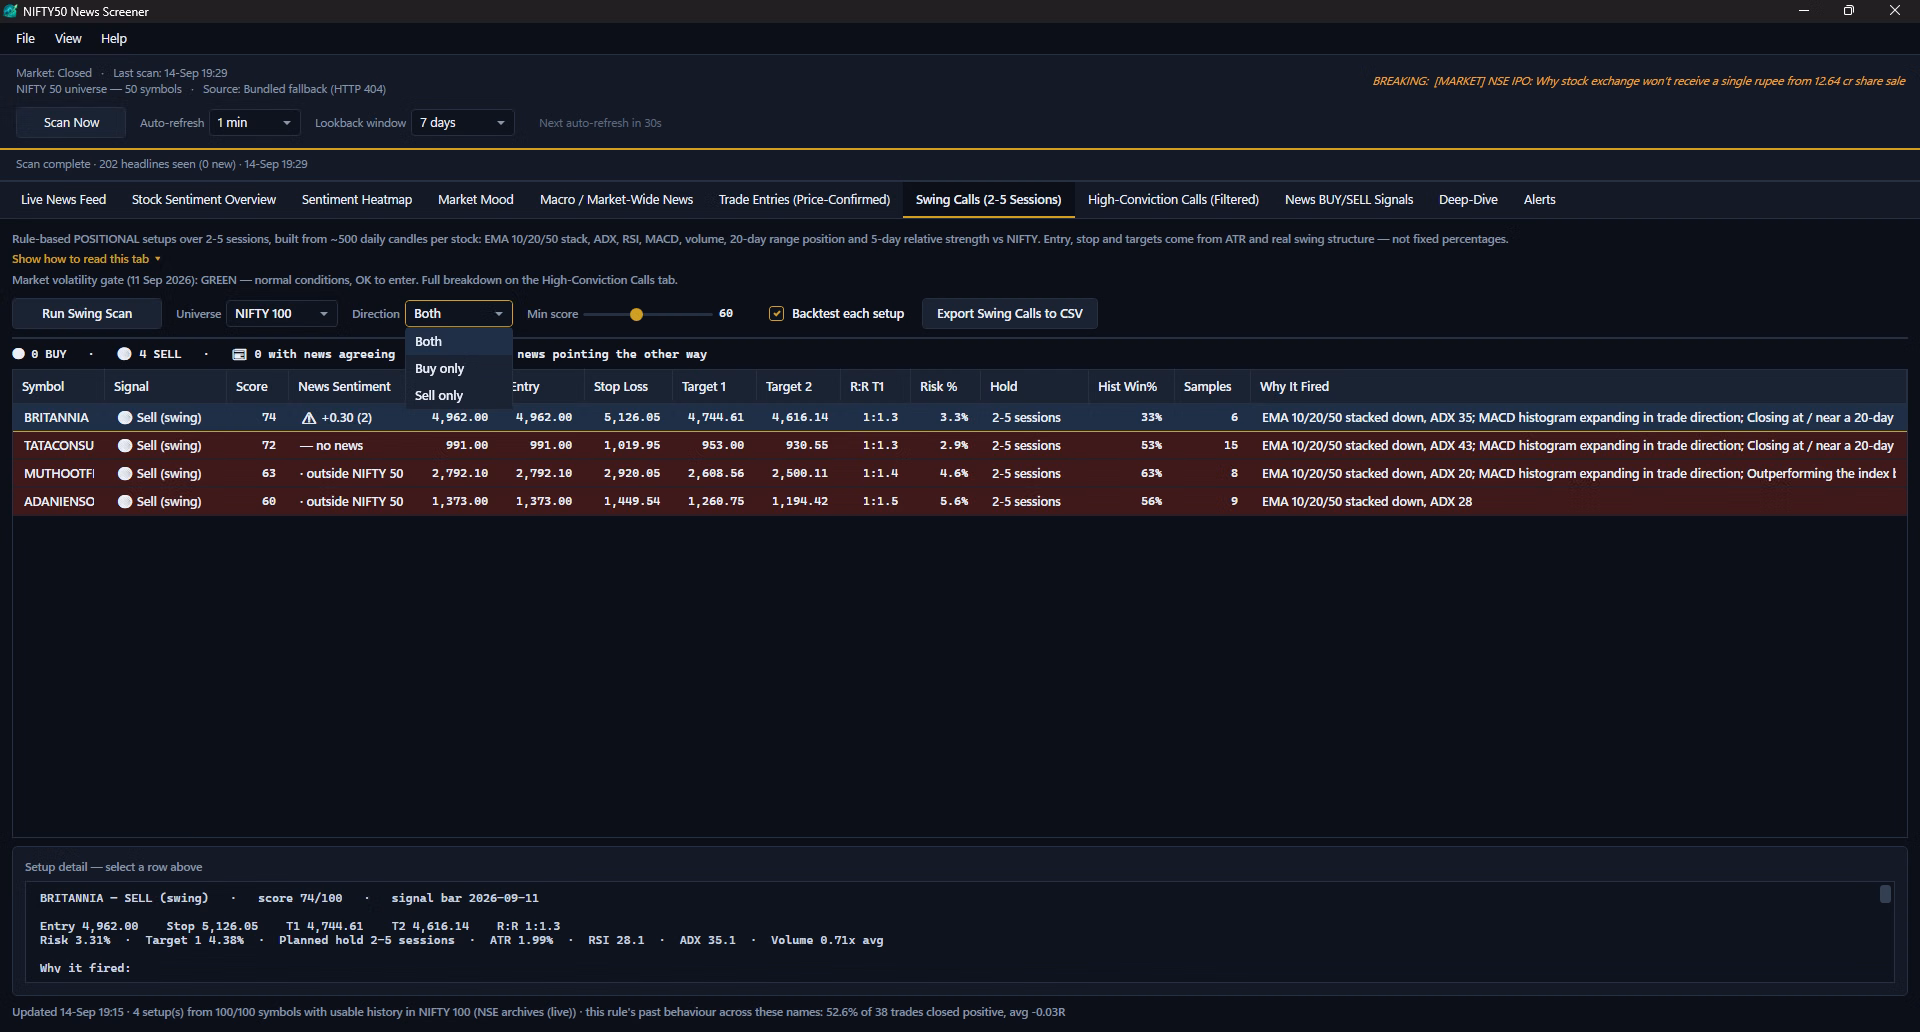
Task: Switch to the Deep-Dive tab
Action: pyautogui.click(x=1468, y=200)
